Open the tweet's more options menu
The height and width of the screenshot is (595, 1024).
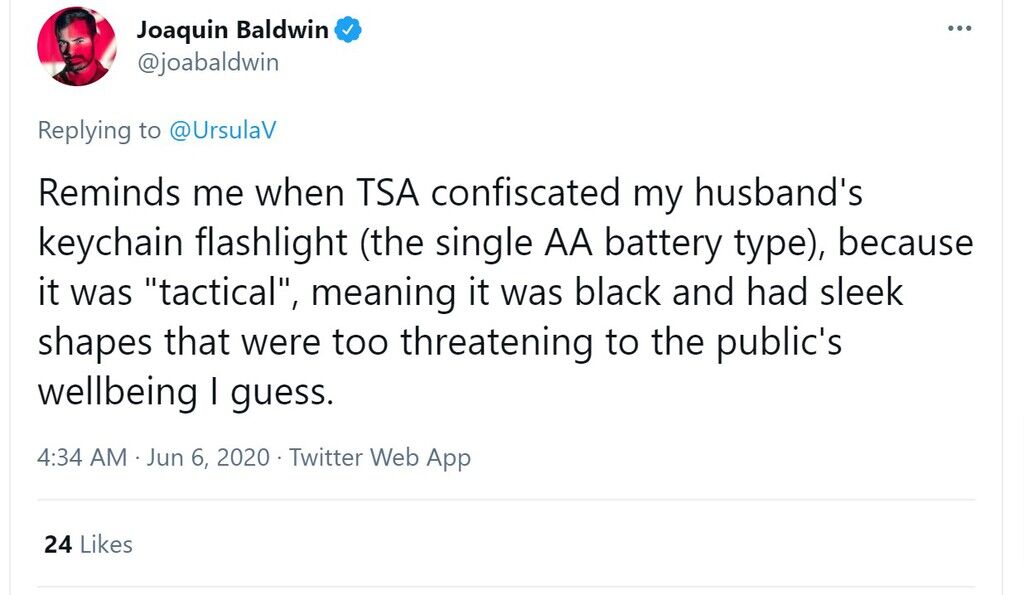click(959, 28)
